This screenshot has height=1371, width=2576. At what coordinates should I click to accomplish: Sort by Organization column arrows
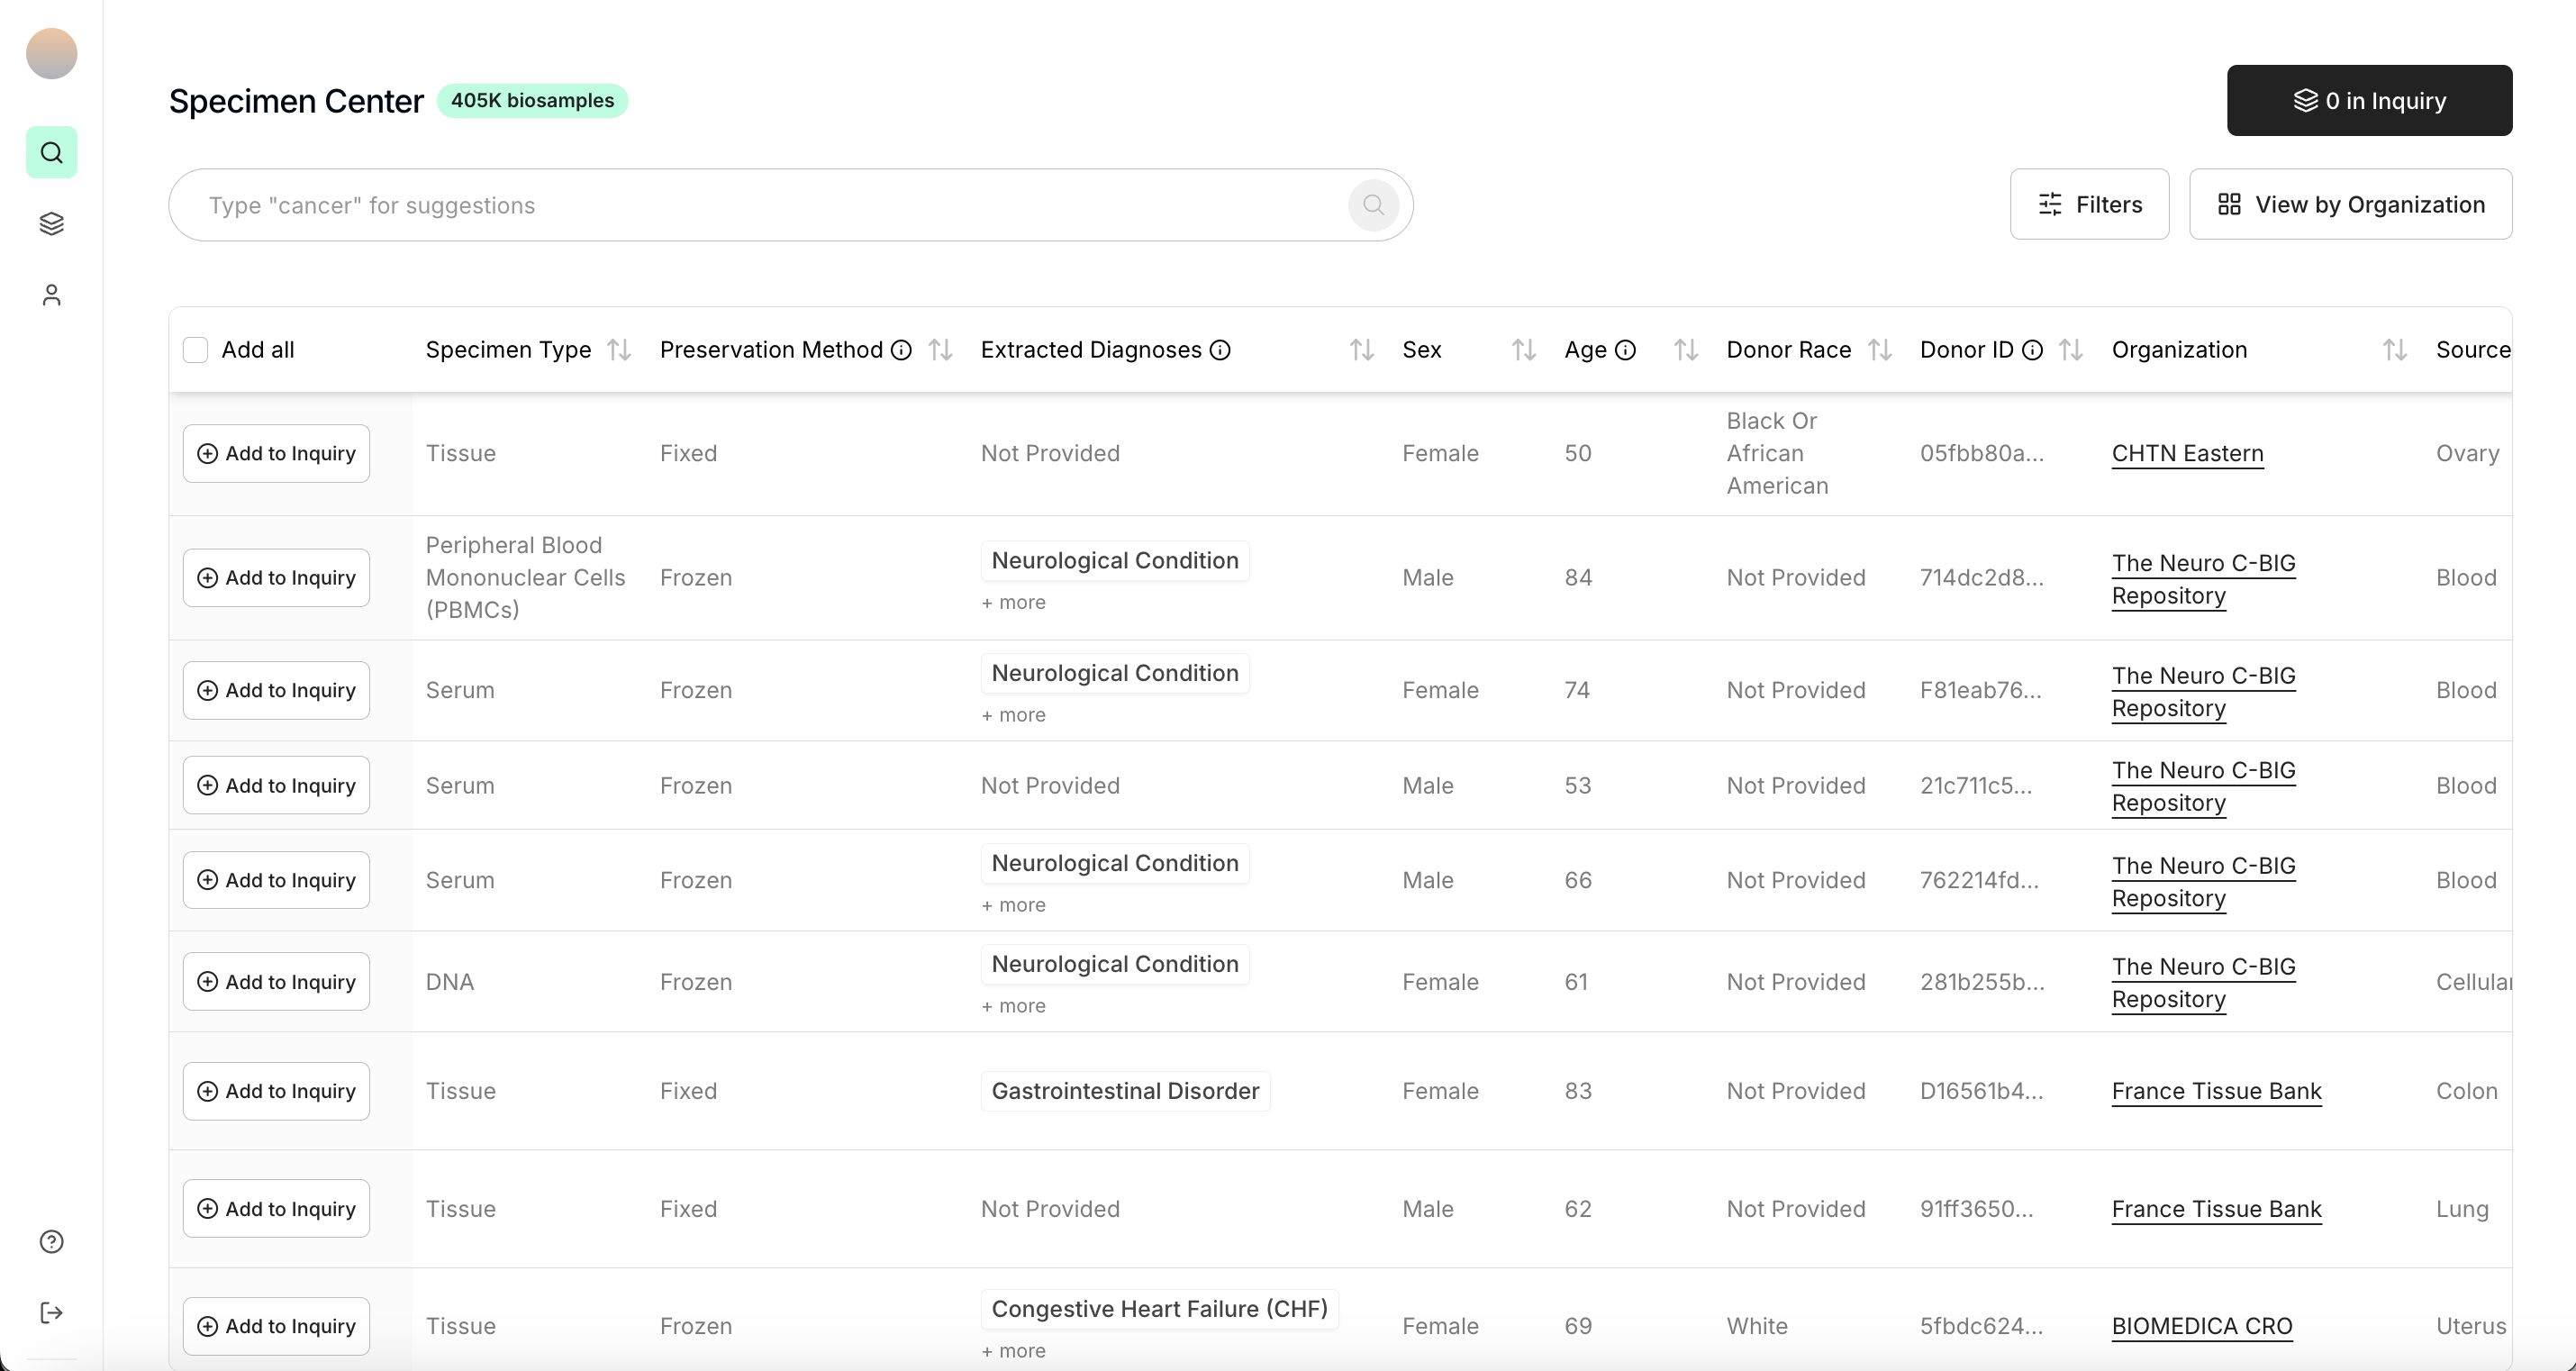click(x=2394, y=350)
